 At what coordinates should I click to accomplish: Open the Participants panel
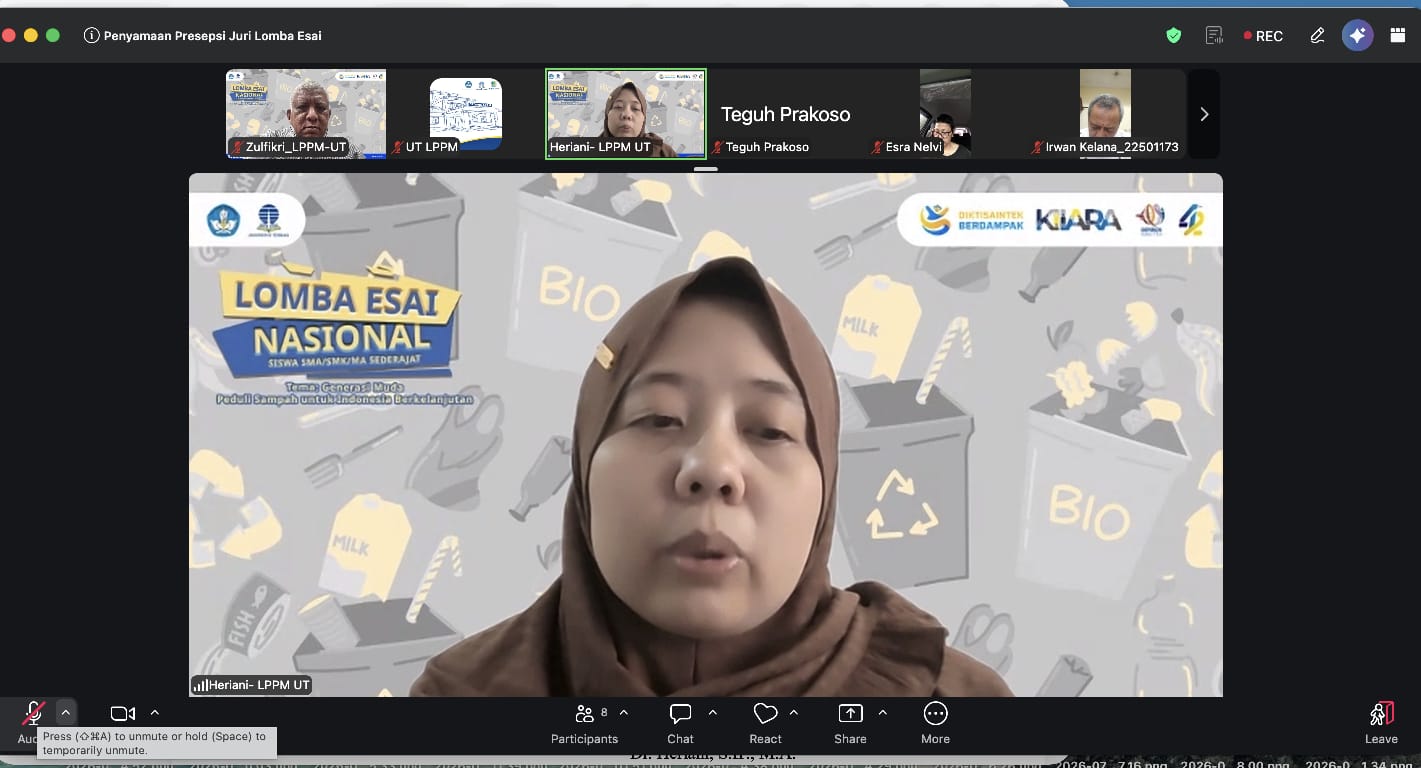pos(584,724)
